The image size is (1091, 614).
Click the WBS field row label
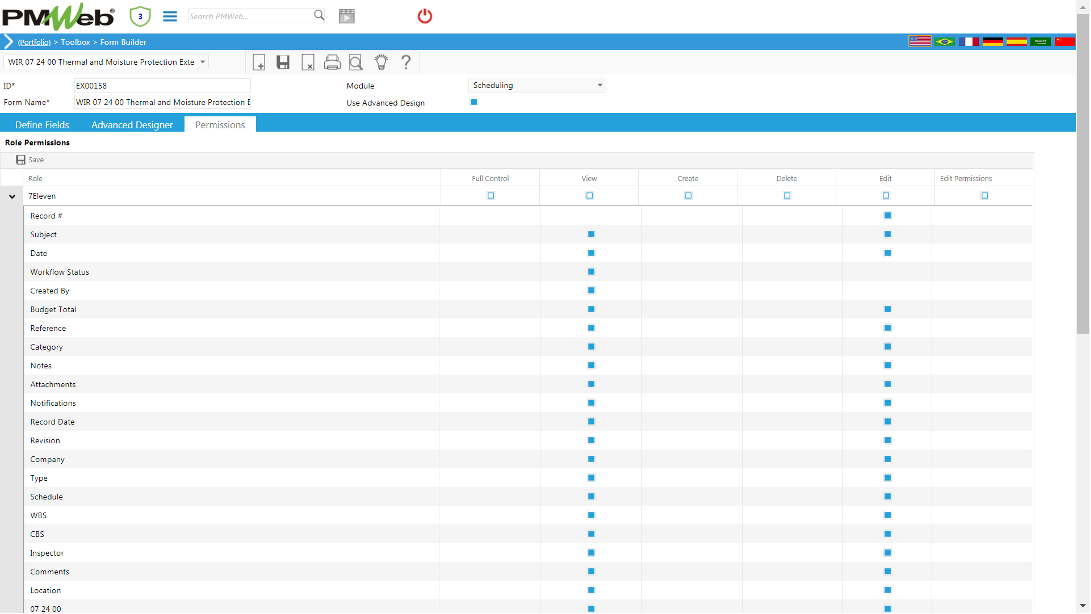(38, 515)
